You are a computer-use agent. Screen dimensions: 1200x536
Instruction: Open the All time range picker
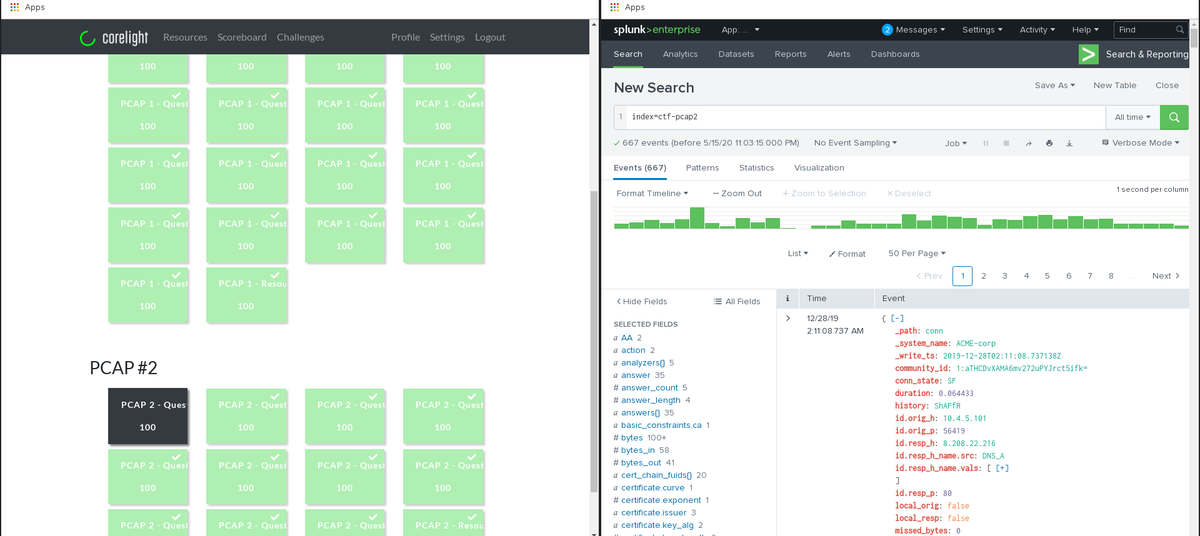click(1133, 118)
